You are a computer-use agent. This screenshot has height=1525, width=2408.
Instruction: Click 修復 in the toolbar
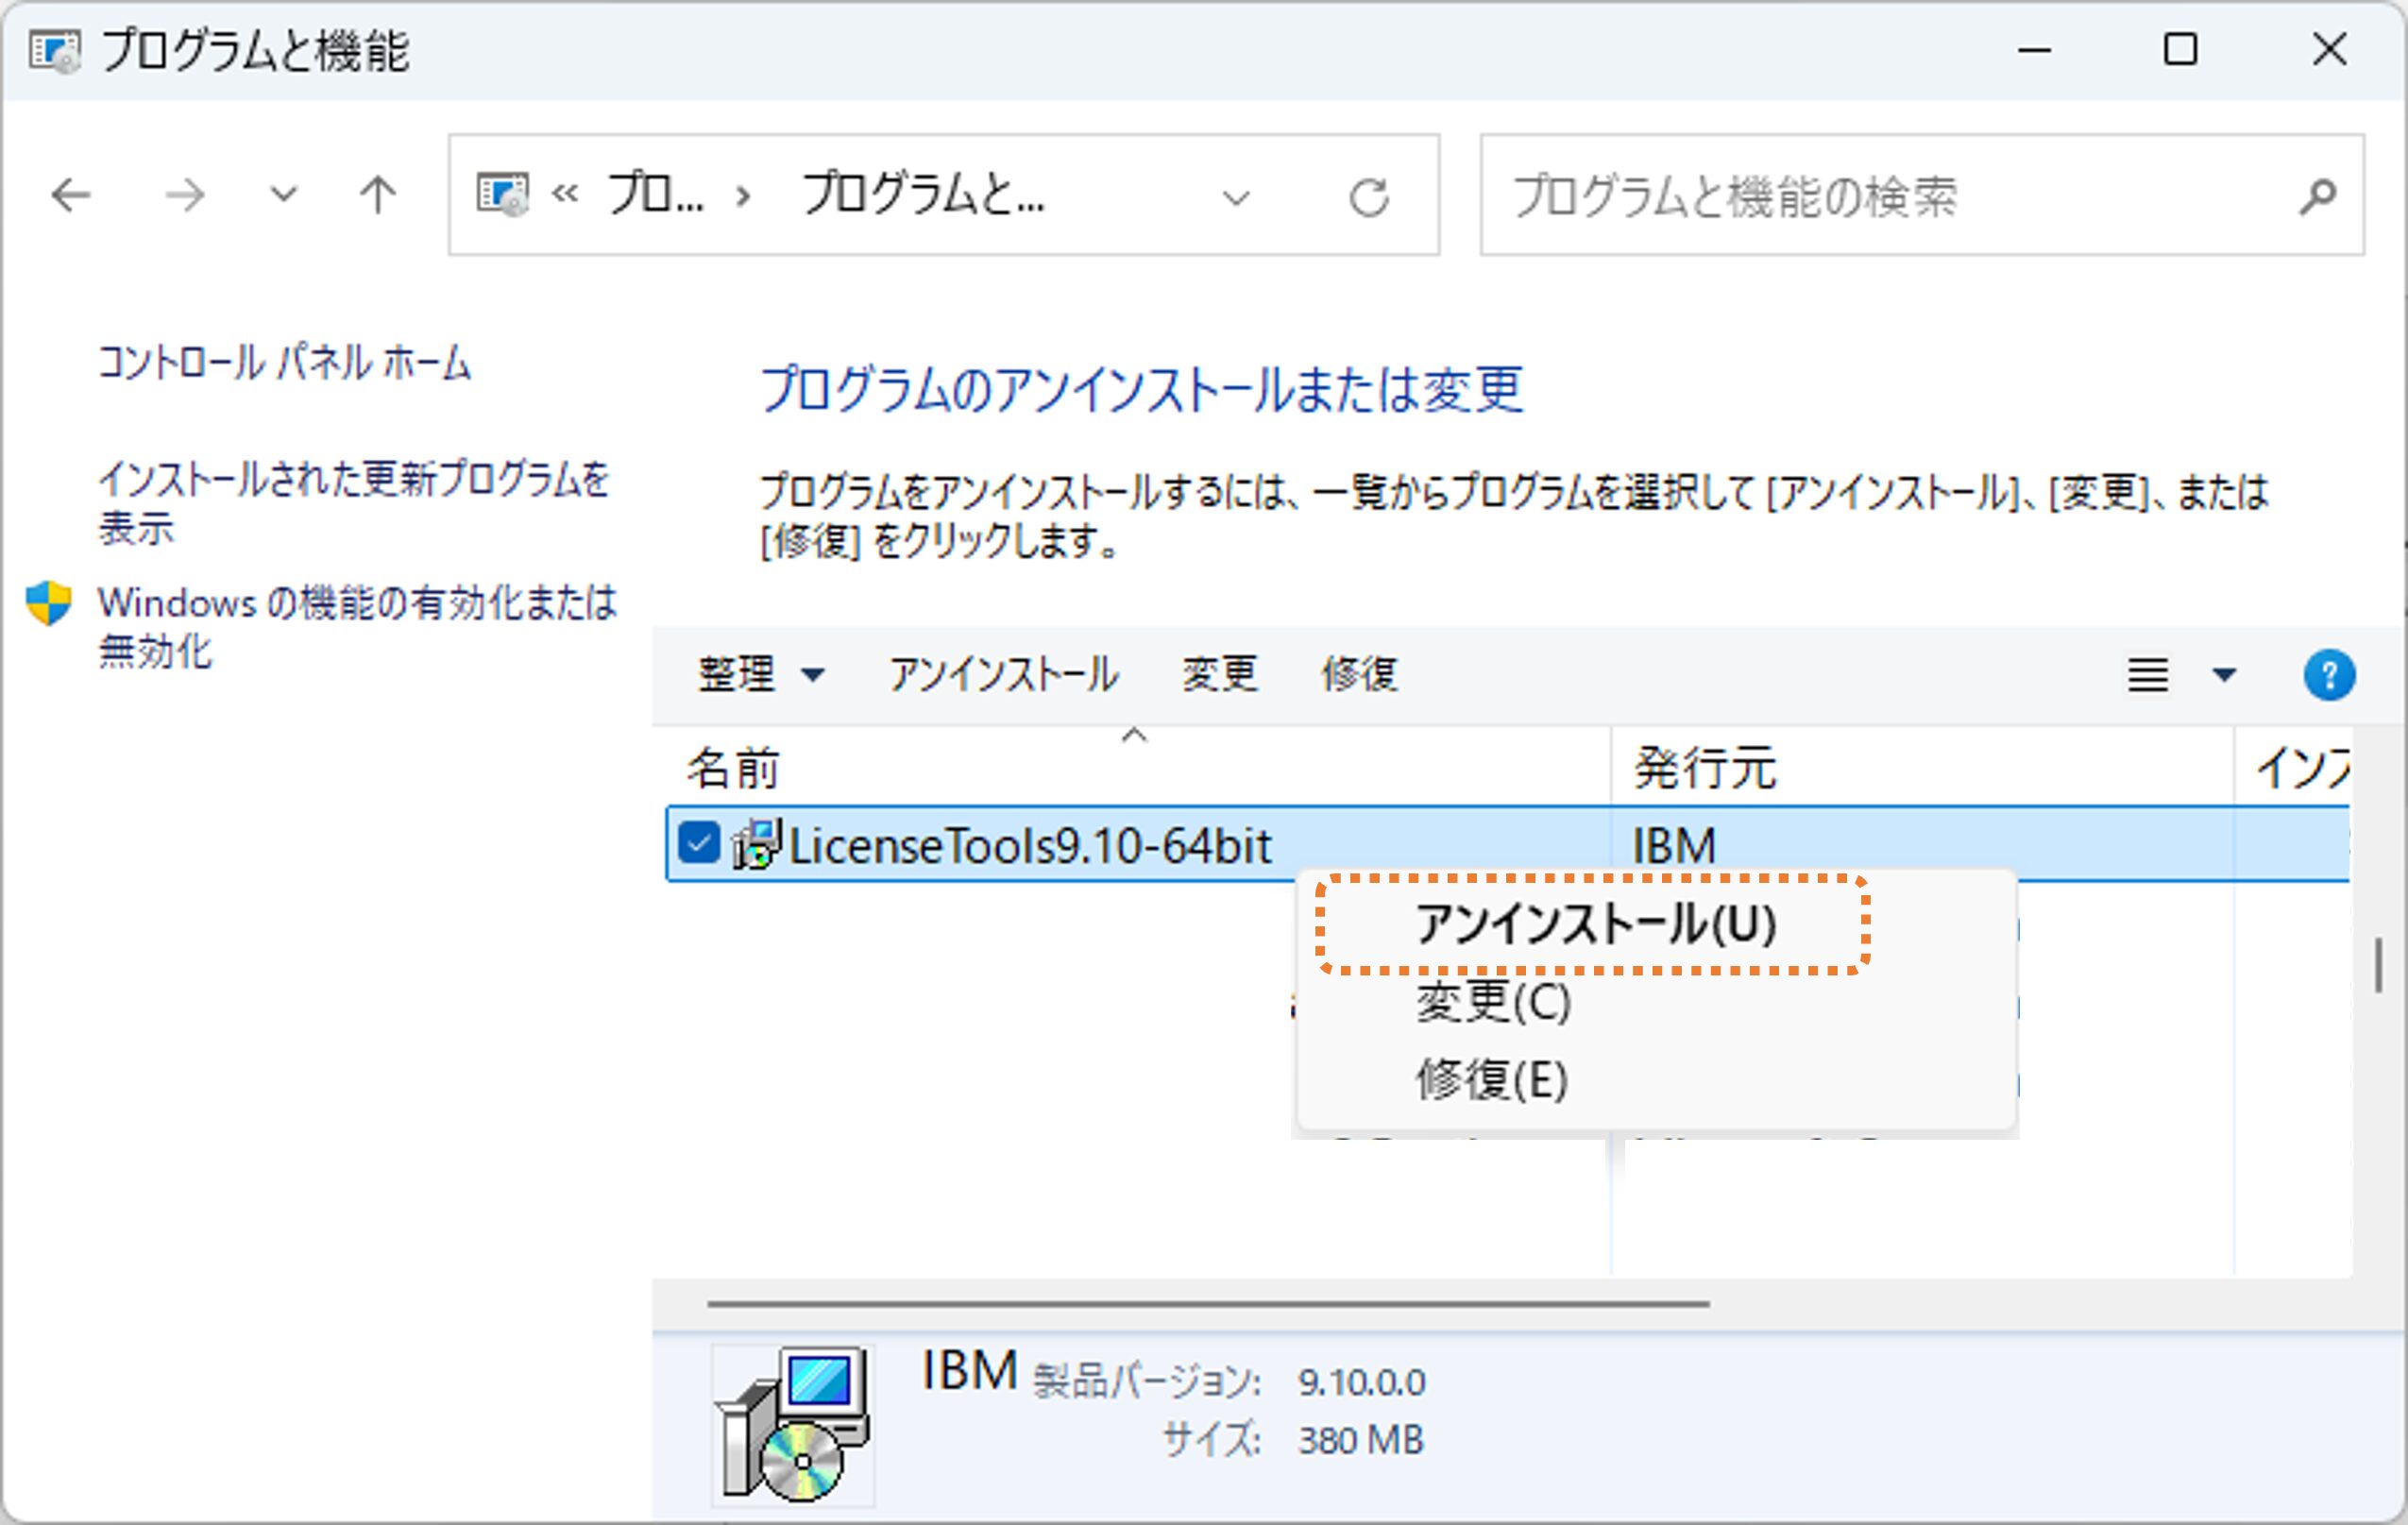point(1359,674)
